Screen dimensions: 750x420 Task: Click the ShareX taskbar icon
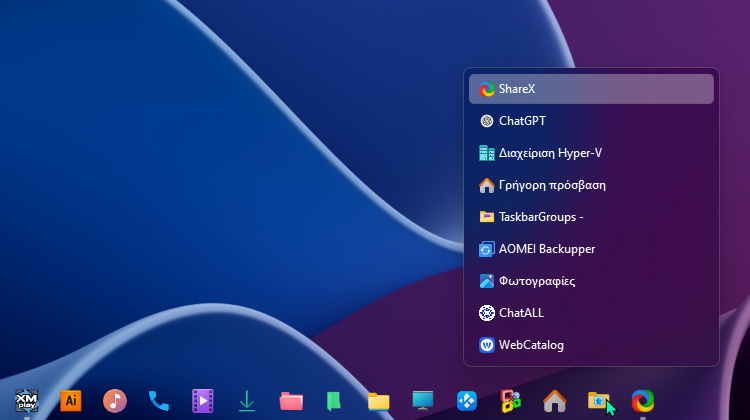point(643,400)
